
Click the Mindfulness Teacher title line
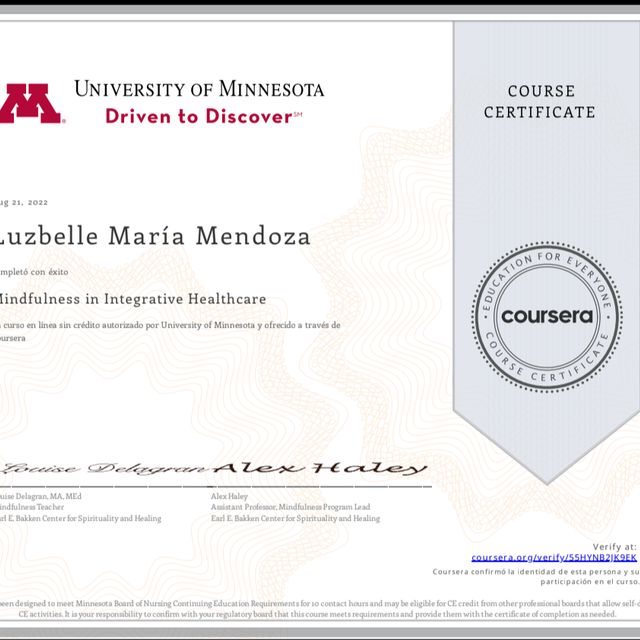click(x=32, y=507)
